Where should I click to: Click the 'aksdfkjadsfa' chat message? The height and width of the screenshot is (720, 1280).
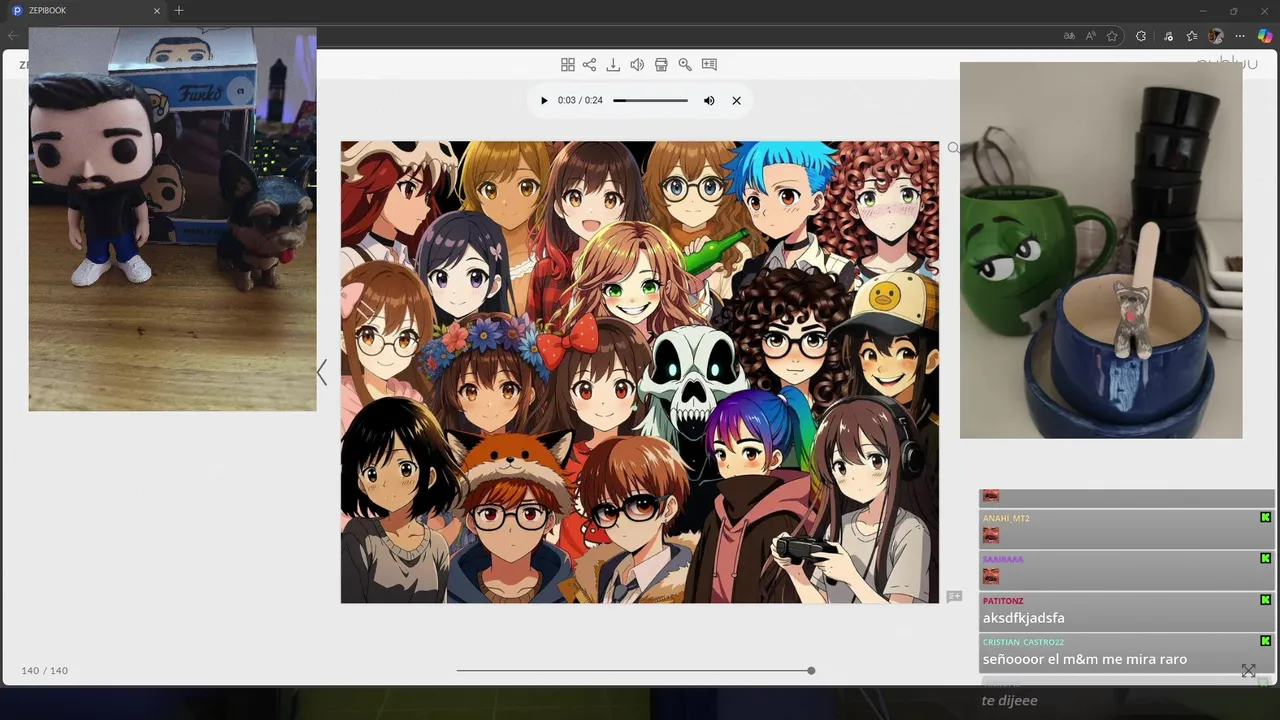point(1024,618)
